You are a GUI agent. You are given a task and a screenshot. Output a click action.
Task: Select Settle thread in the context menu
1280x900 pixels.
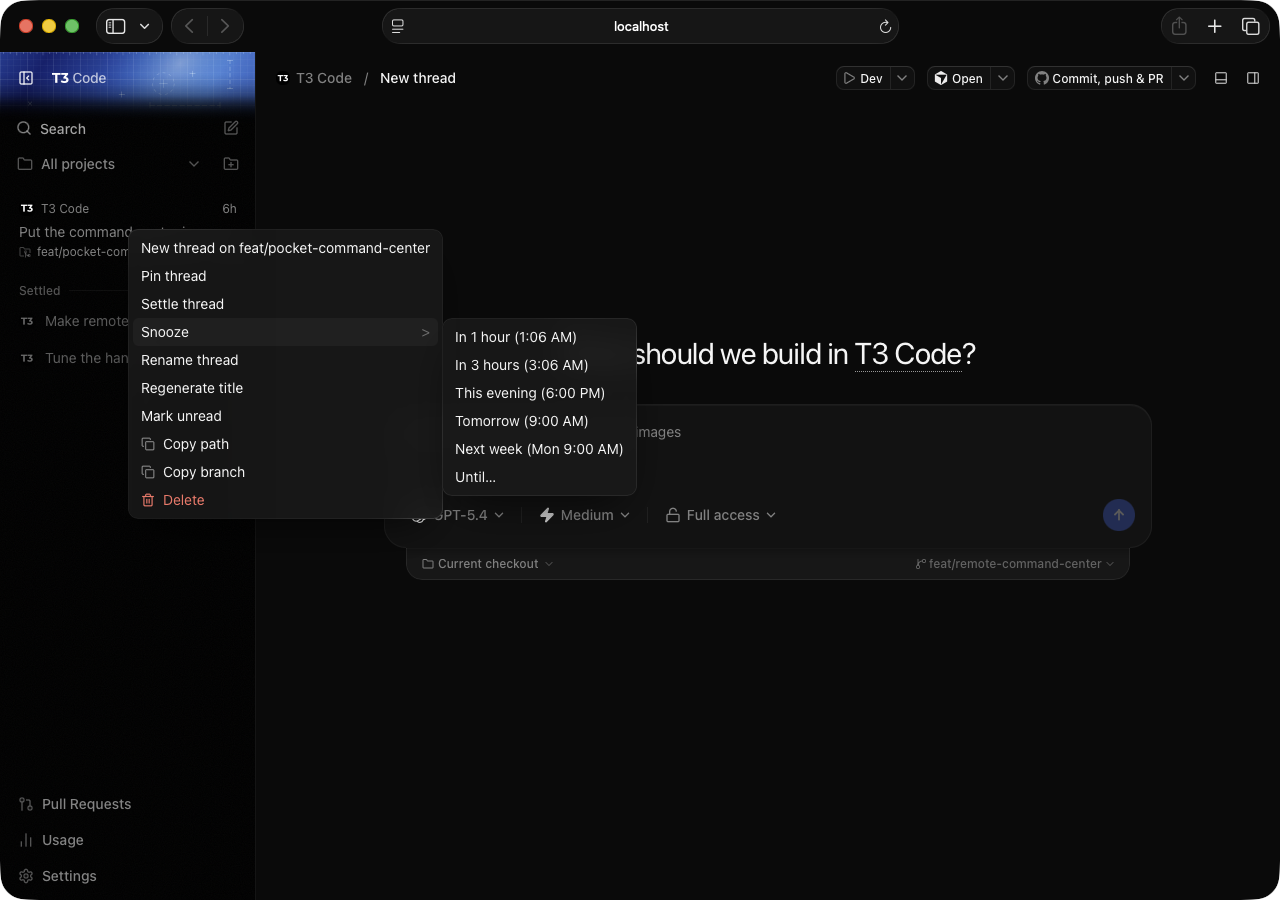(286, 304)
